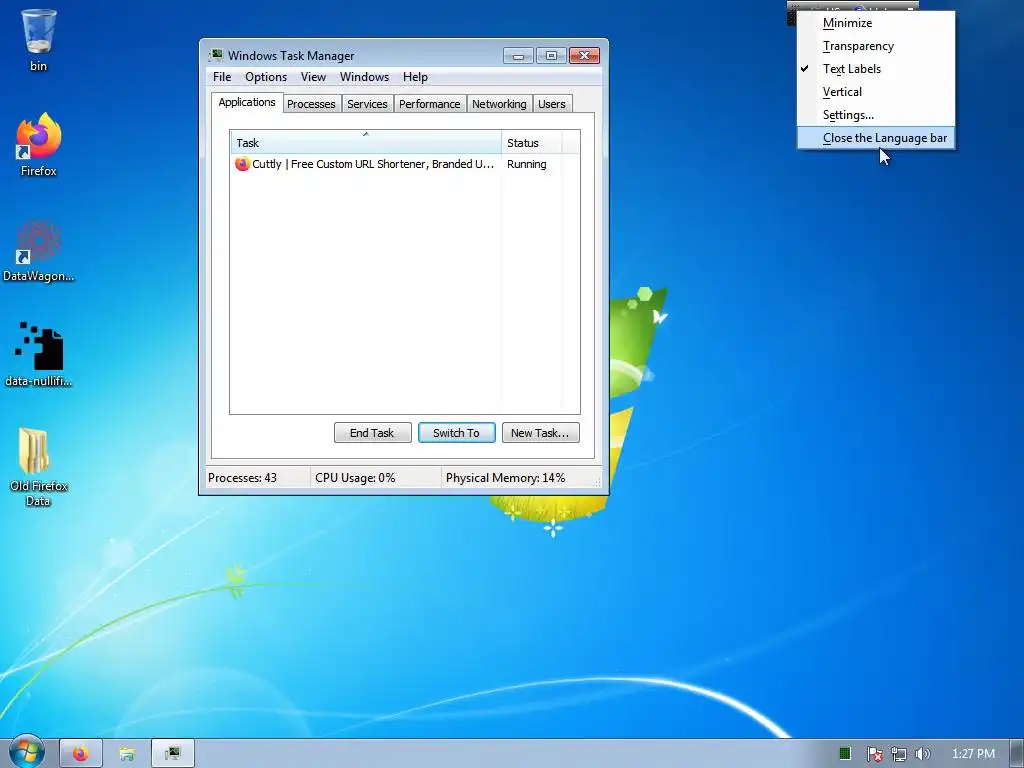The image size is (1024, 768).
Task: Switch to the Services tab
Action: [367, 104]
